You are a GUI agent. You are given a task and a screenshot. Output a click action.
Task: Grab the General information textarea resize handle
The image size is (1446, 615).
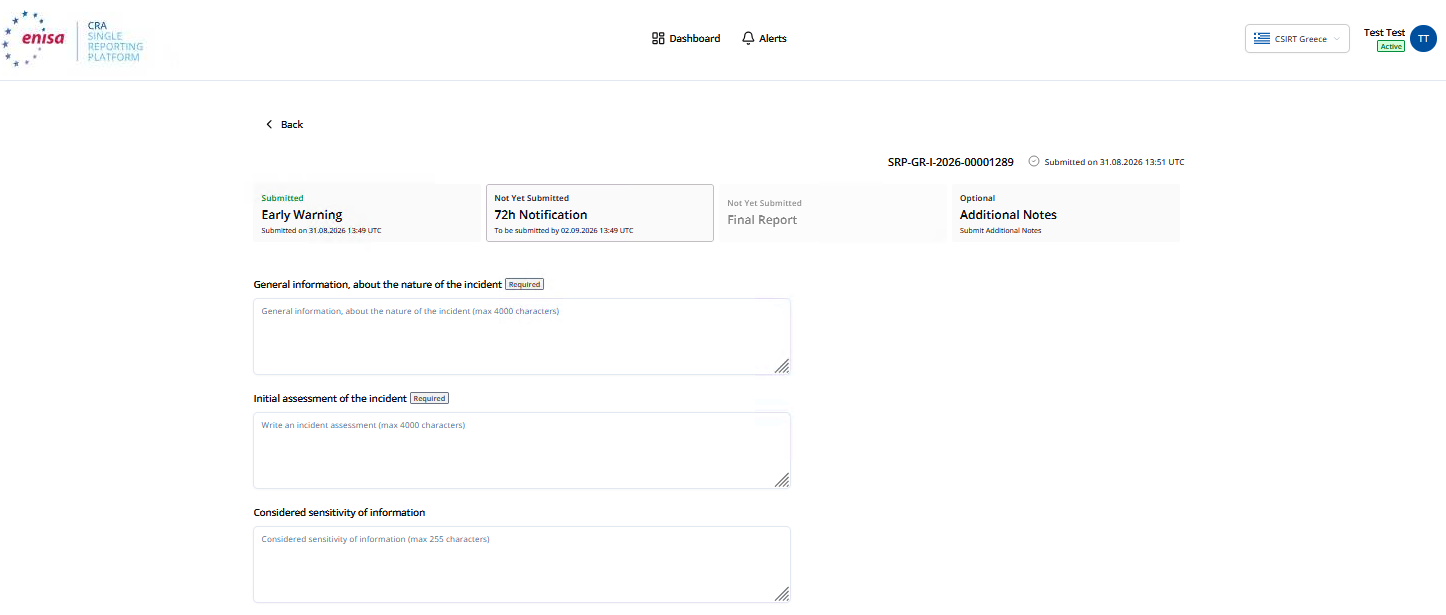[782, 366]
